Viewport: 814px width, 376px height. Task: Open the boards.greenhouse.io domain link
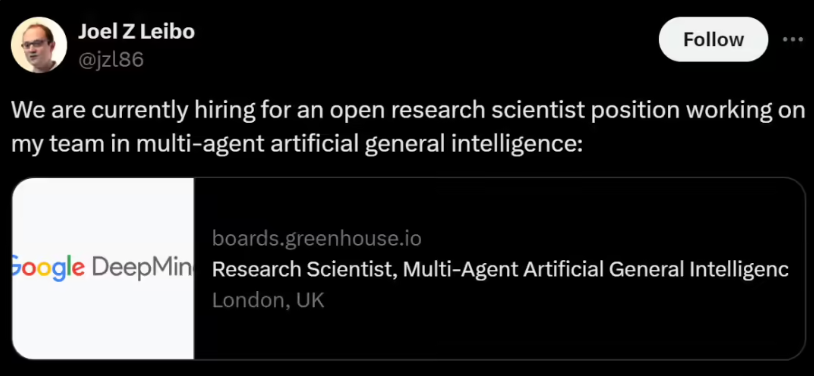317,239
